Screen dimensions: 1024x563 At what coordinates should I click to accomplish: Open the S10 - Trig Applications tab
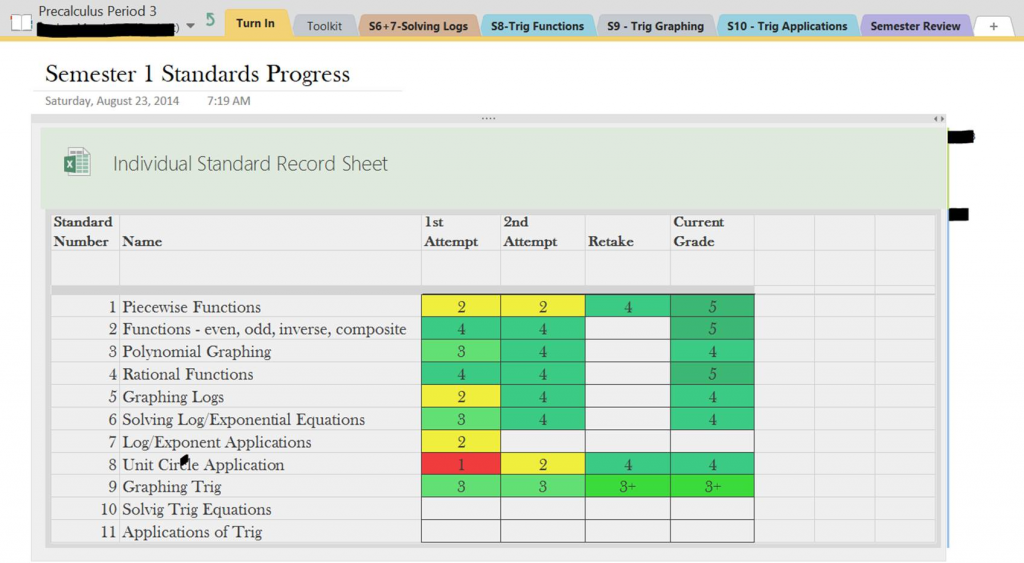pos(787,26)
